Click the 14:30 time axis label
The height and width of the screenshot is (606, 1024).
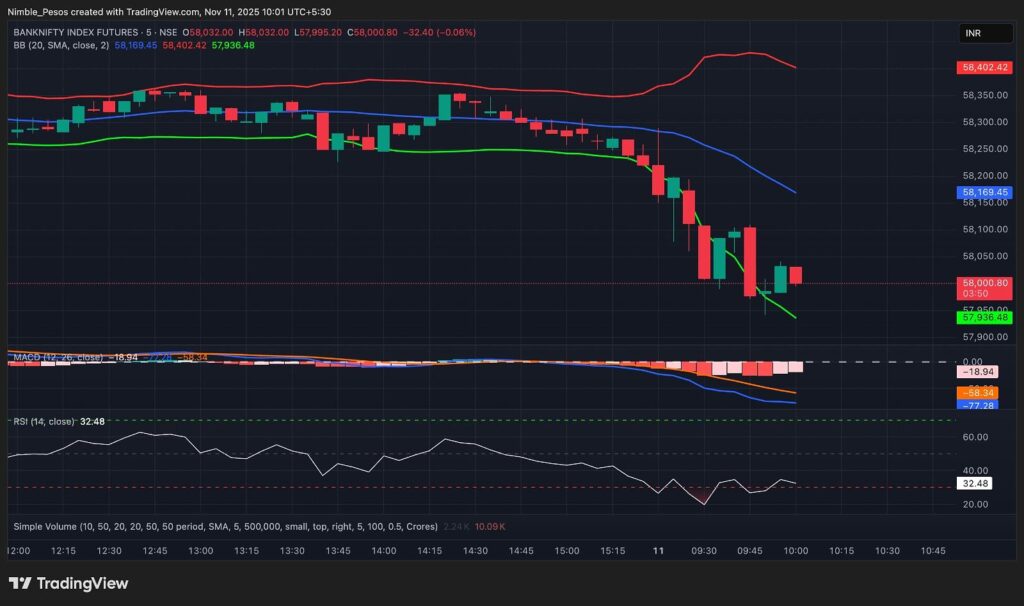[475, 551]
